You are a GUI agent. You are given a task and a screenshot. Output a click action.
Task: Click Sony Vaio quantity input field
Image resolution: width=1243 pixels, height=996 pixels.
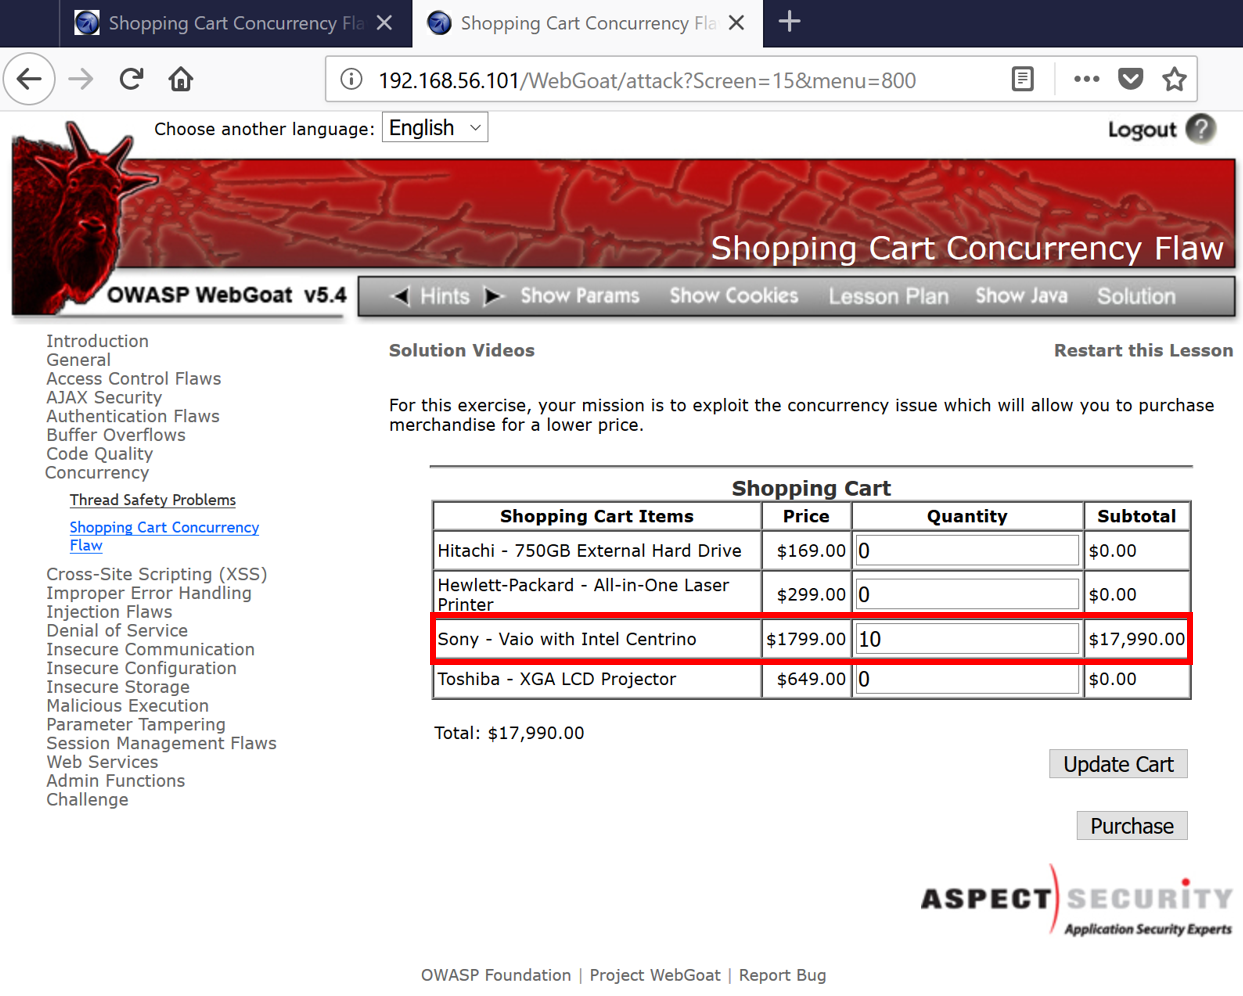(x=966, y=639)
